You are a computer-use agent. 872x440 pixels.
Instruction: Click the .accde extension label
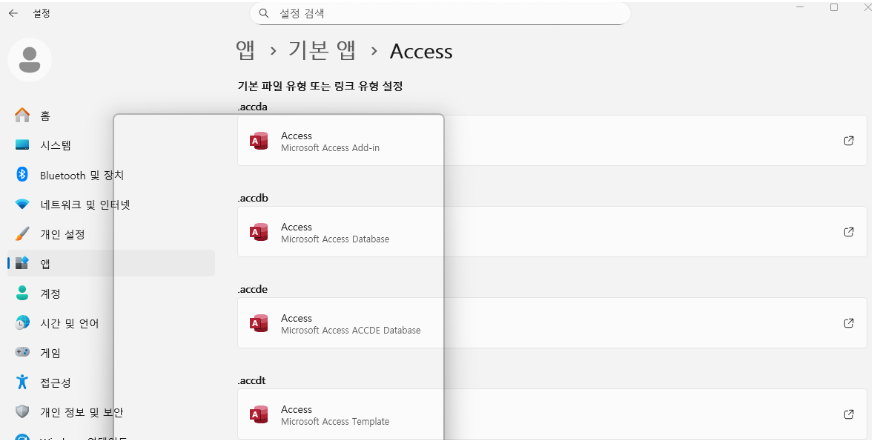[x=252, y=289]
